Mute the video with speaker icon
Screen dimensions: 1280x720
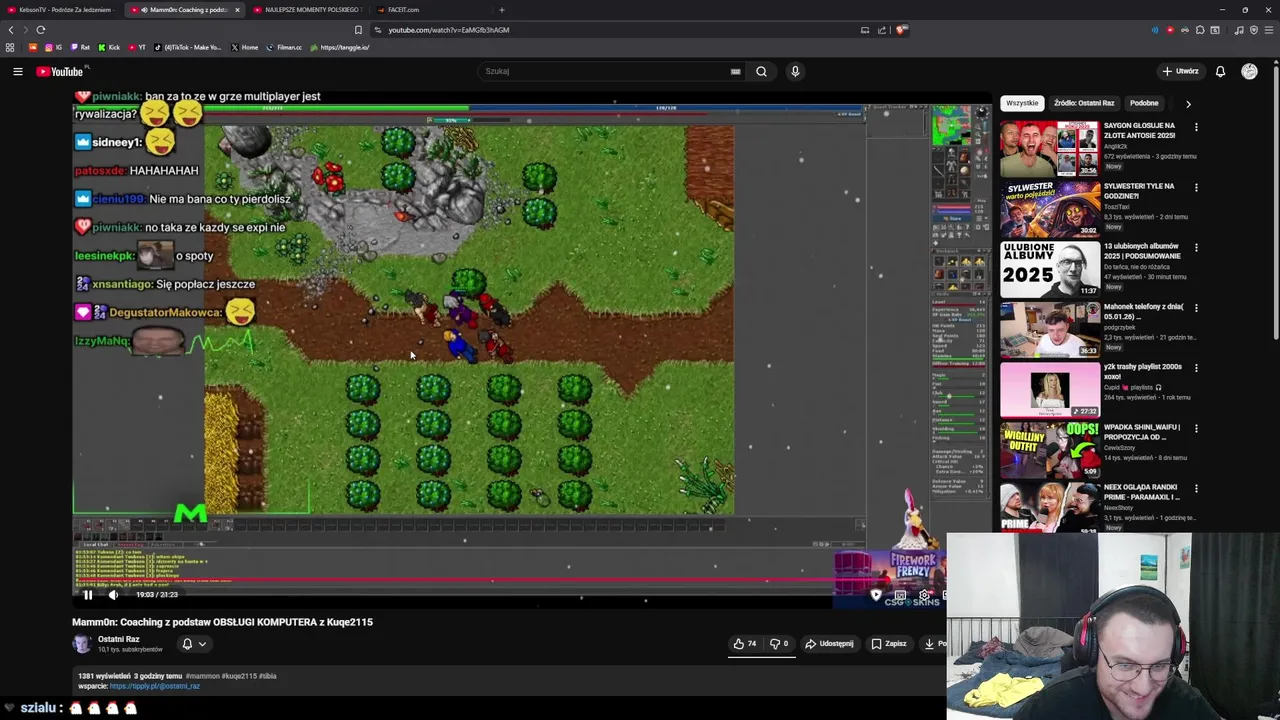pos(113,594)
